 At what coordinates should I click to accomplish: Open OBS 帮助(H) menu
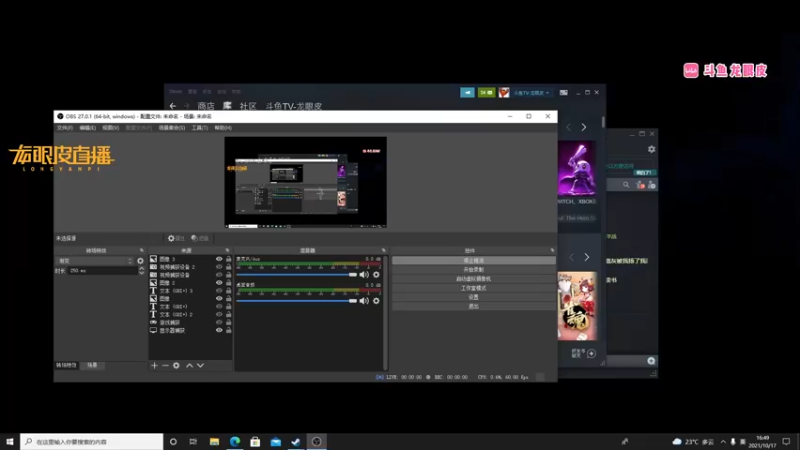point(223,128)
